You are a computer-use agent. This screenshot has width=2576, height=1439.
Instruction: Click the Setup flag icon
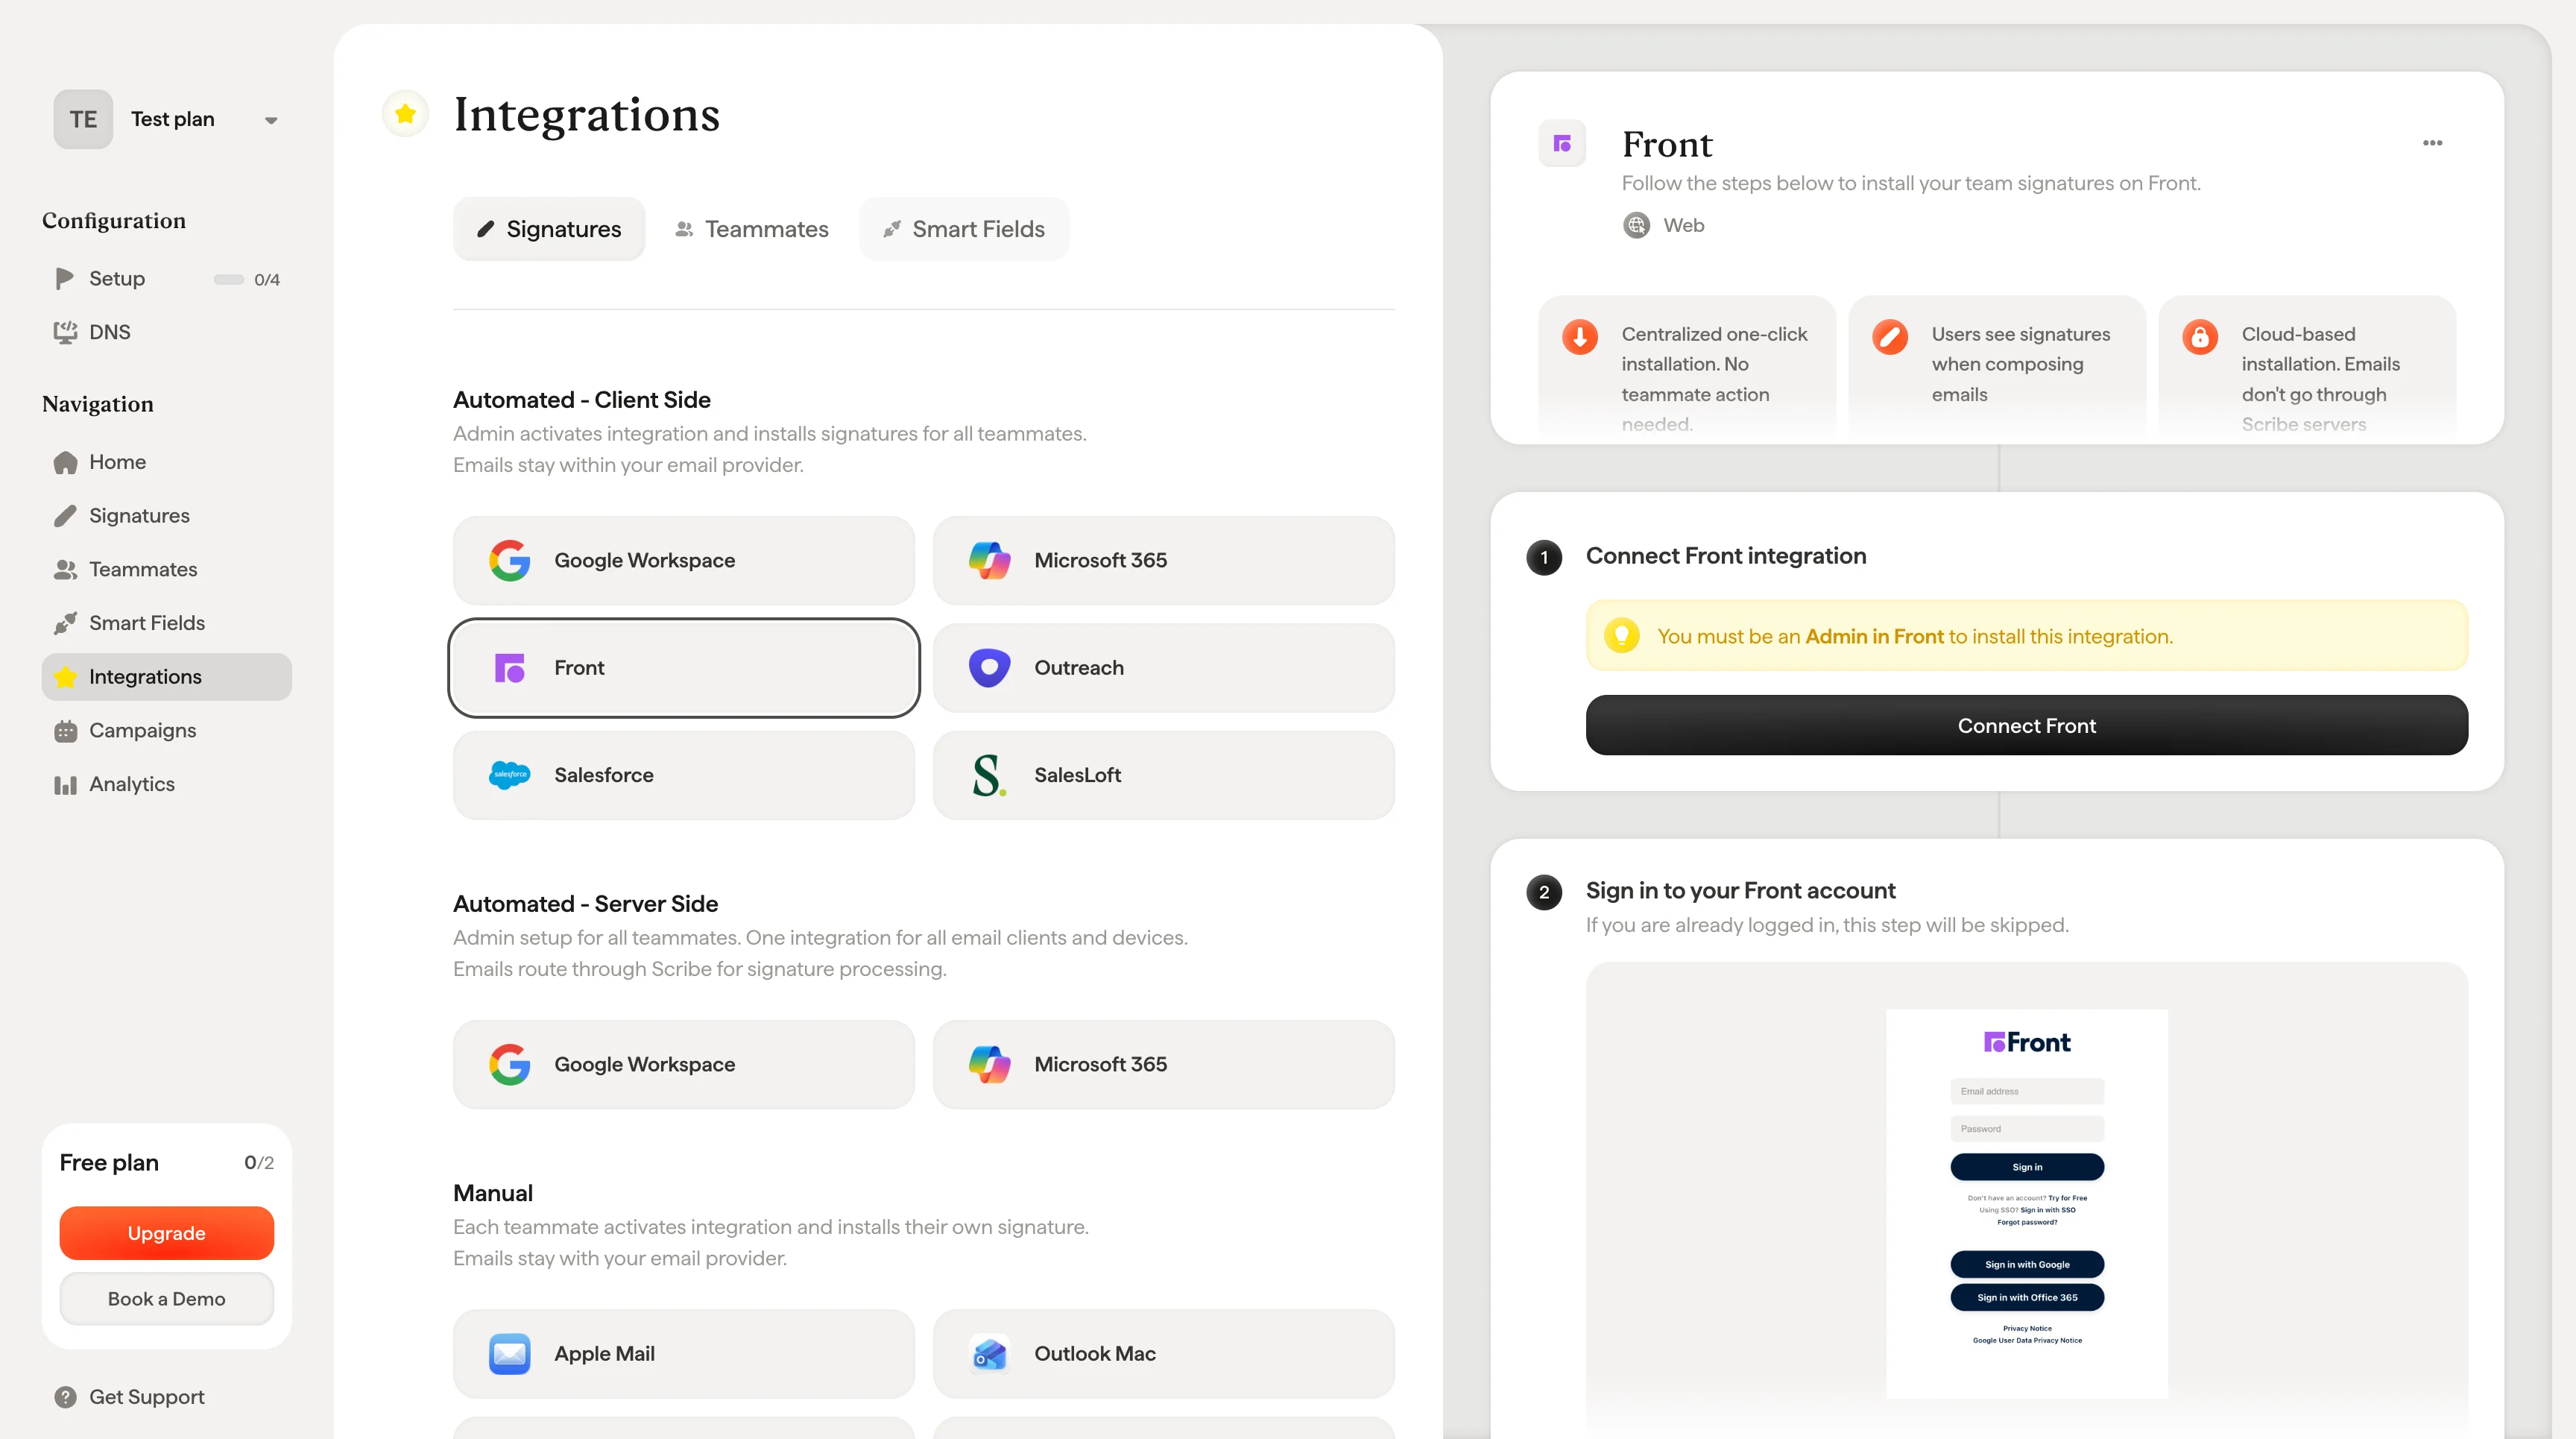pyautogui.click(x=65, y=278)
